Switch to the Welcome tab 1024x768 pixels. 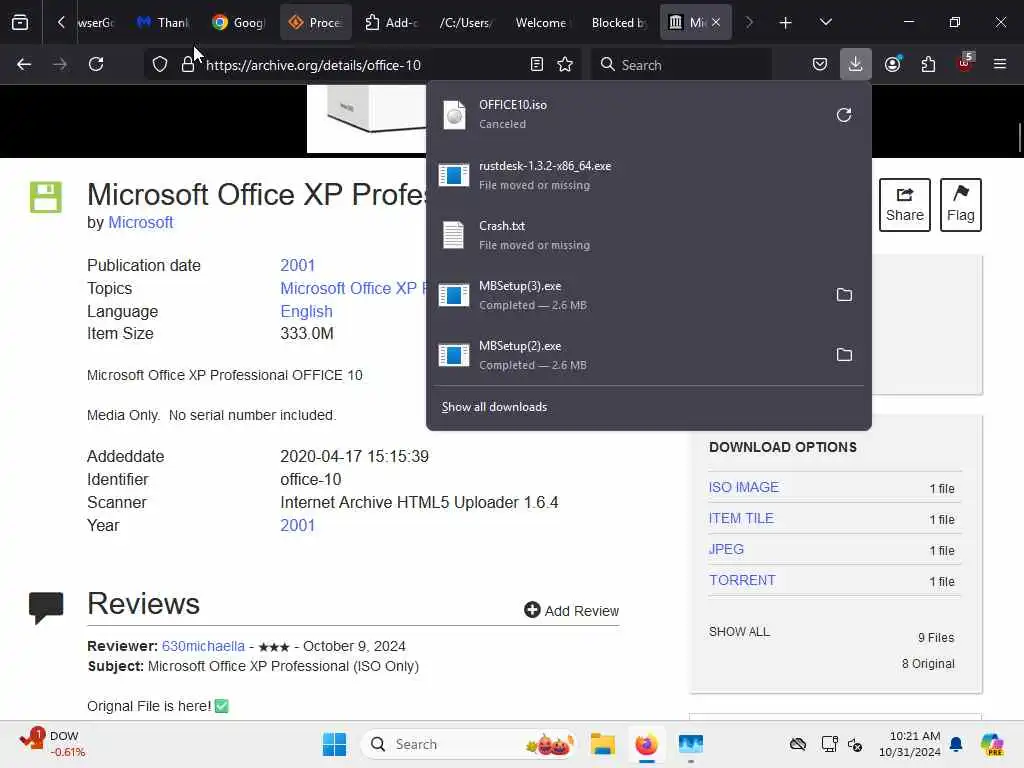pos(543,23)
